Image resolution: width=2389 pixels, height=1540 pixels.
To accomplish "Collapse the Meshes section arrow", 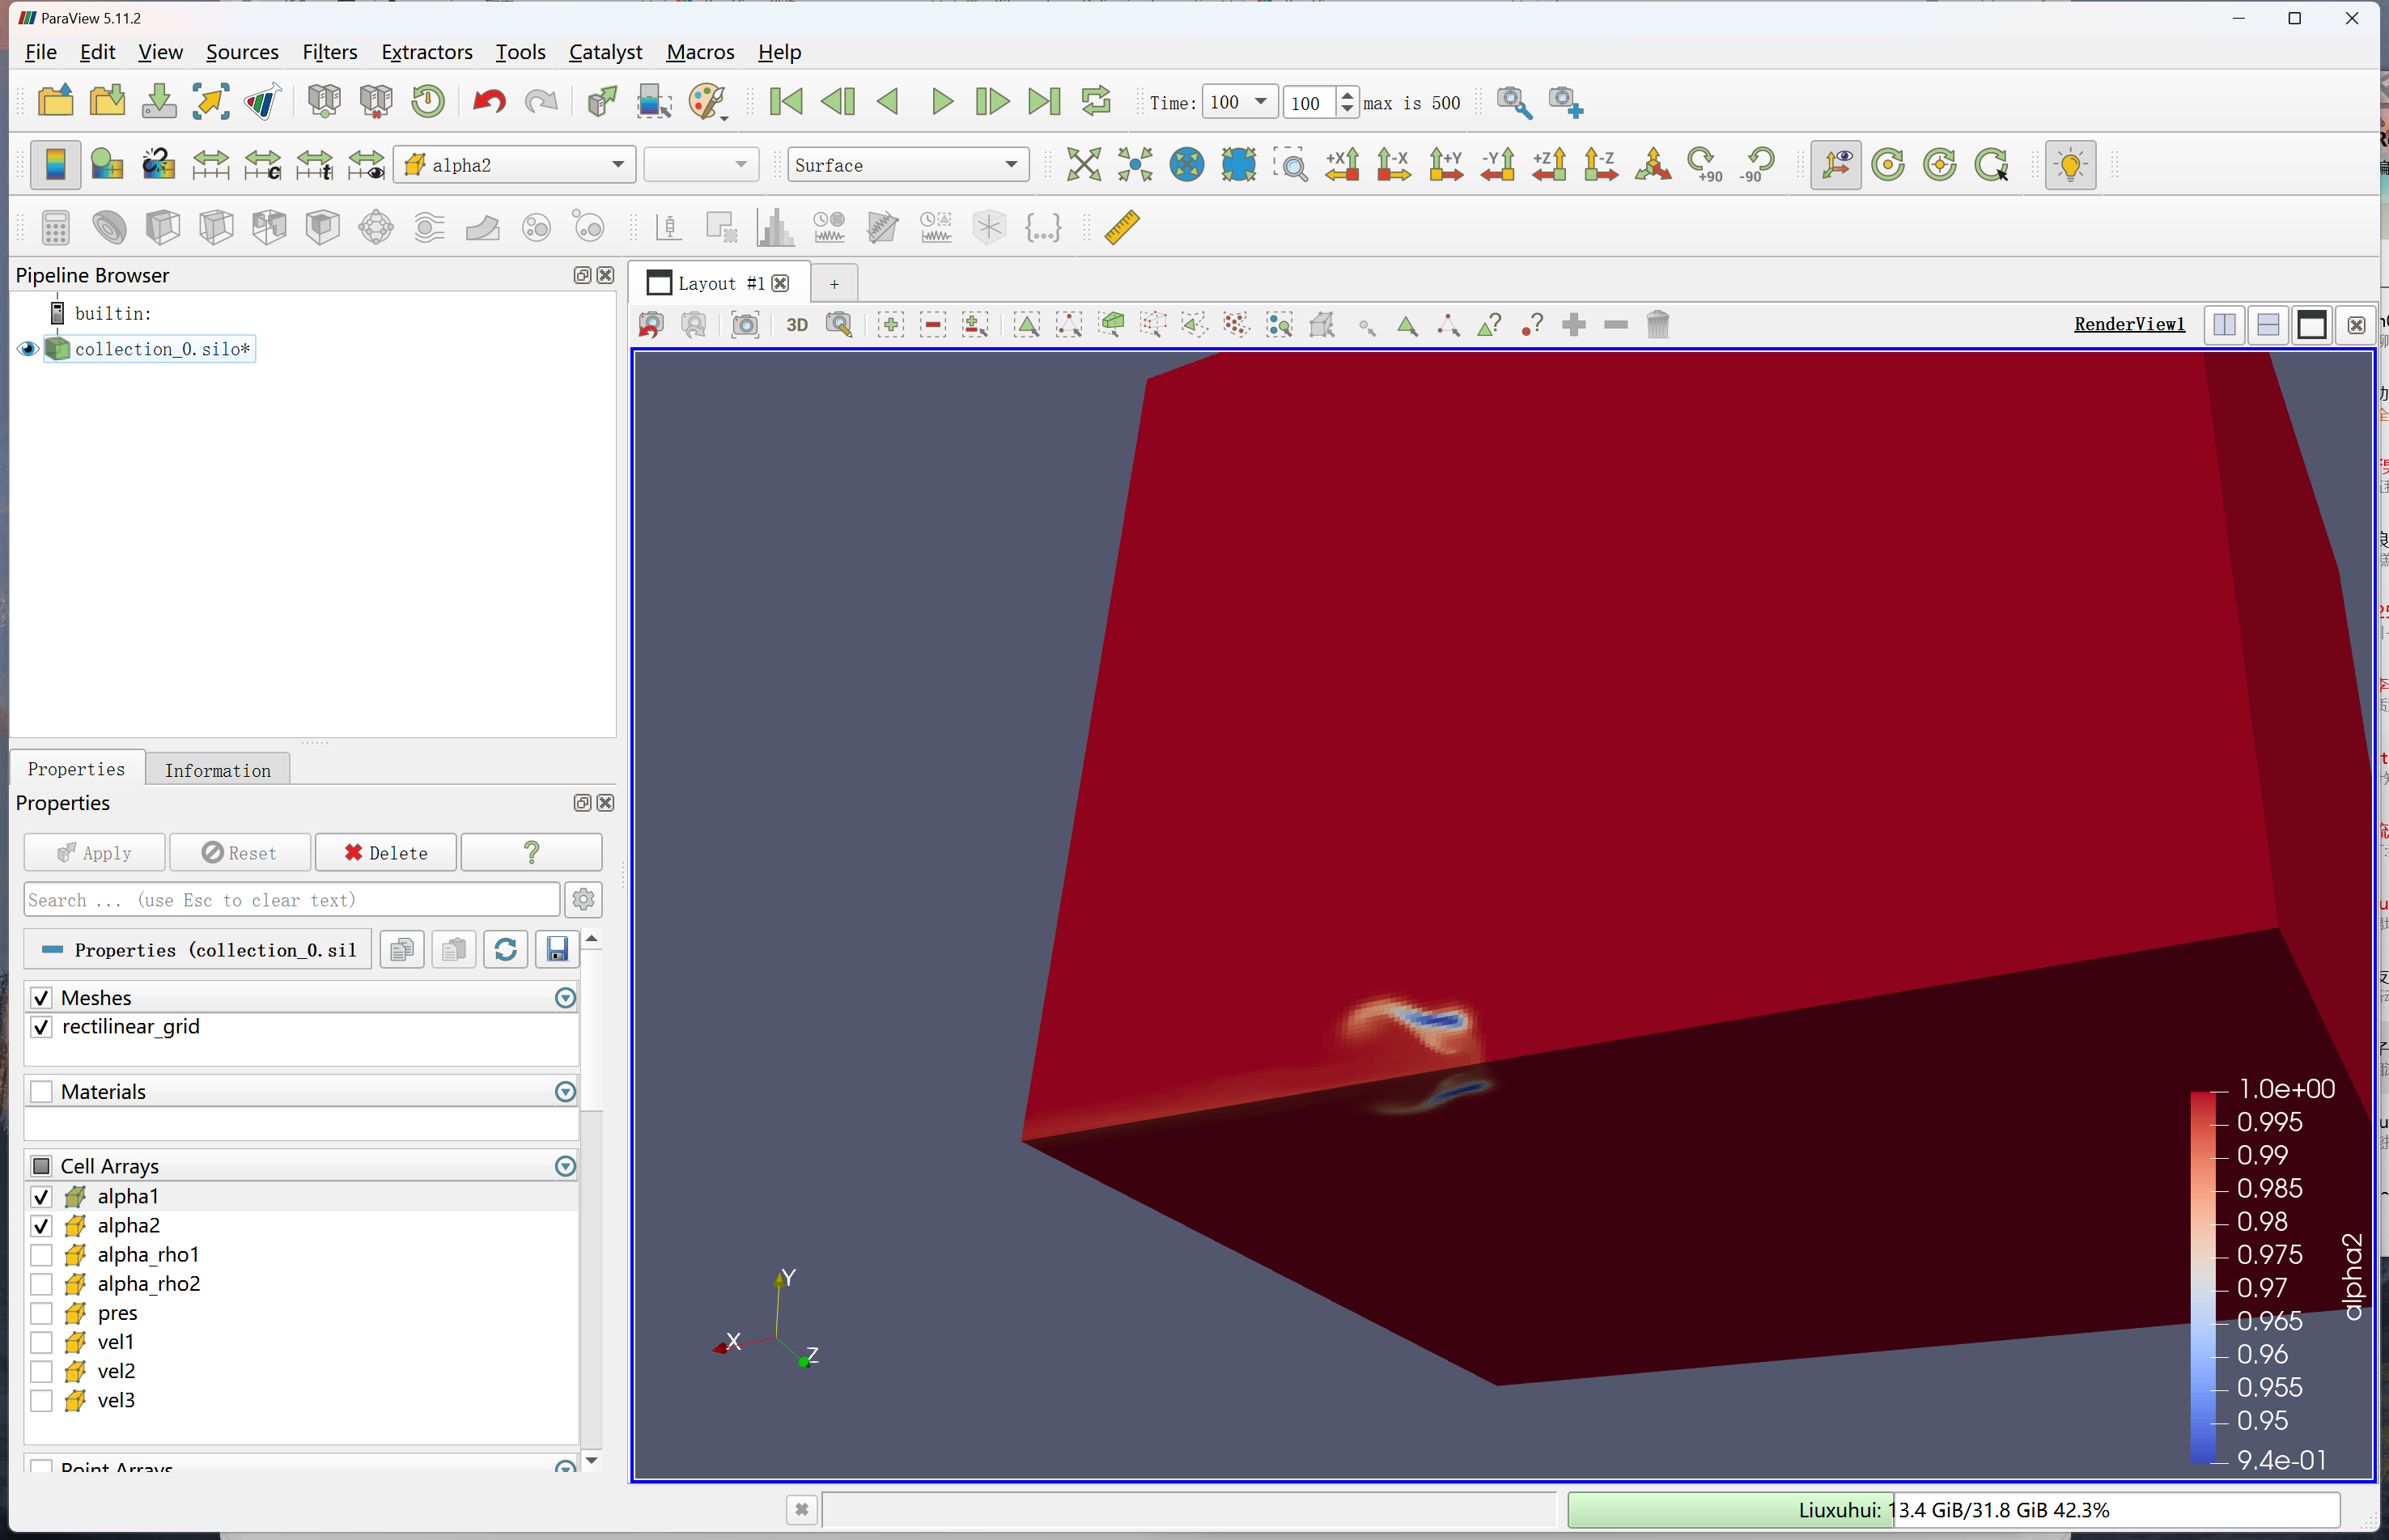I will coord(565,997).
